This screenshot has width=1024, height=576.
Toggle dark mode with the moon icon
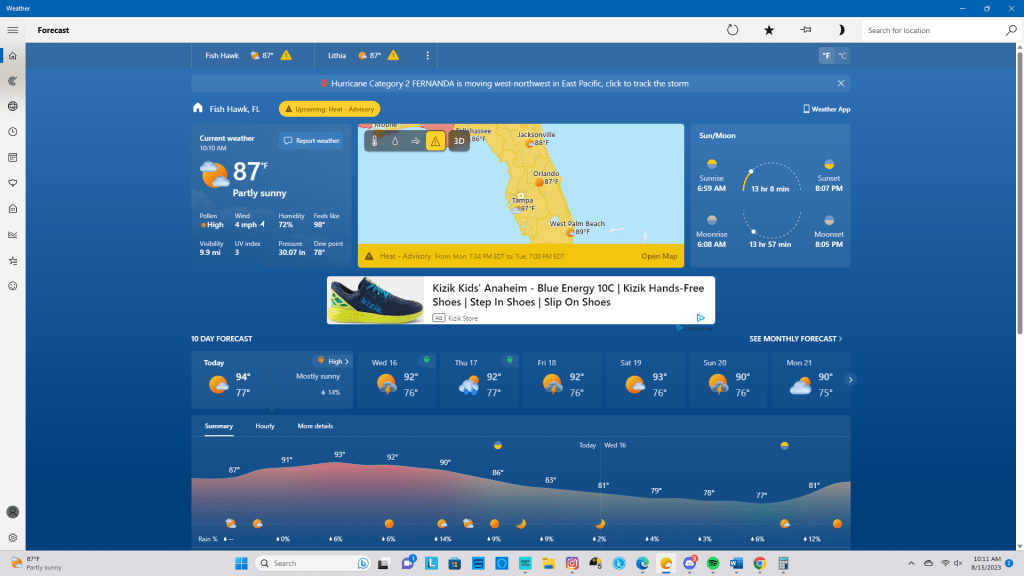[x=841, y=30]
